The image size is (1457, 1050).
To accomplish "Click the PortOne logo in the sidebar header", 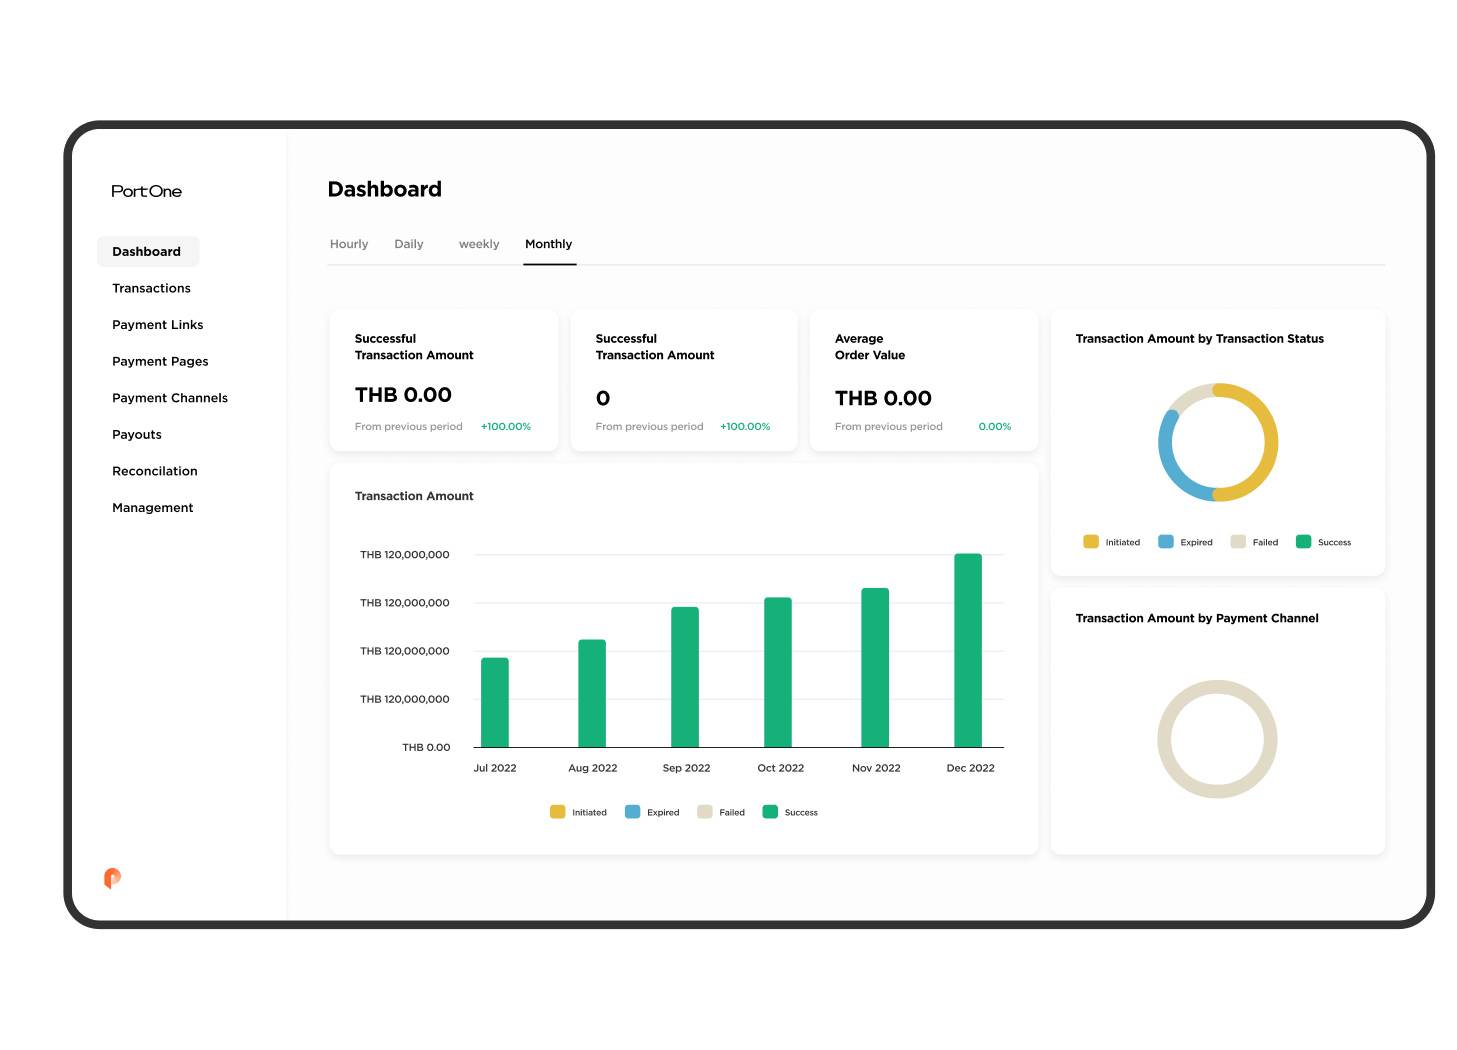I will [146, 191].
